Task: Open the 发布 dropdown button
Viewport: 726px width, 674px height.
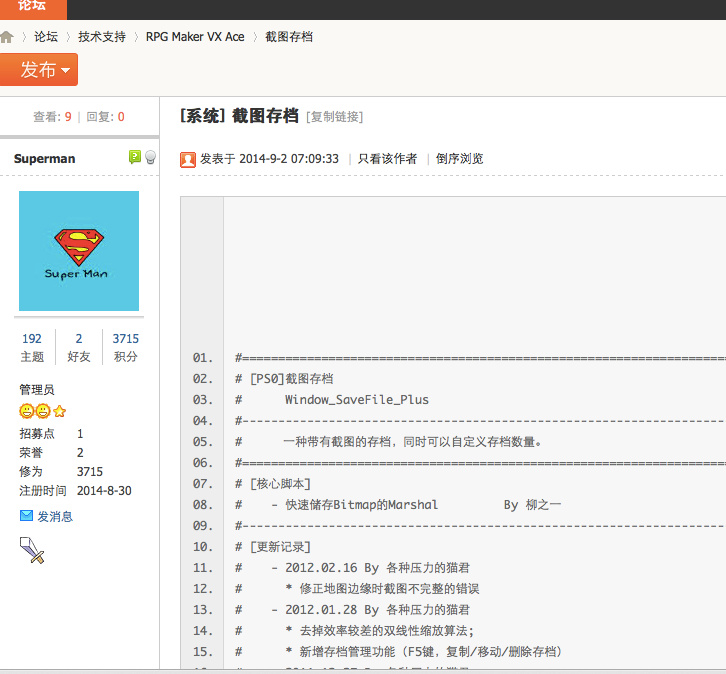Action: (39, 69)
